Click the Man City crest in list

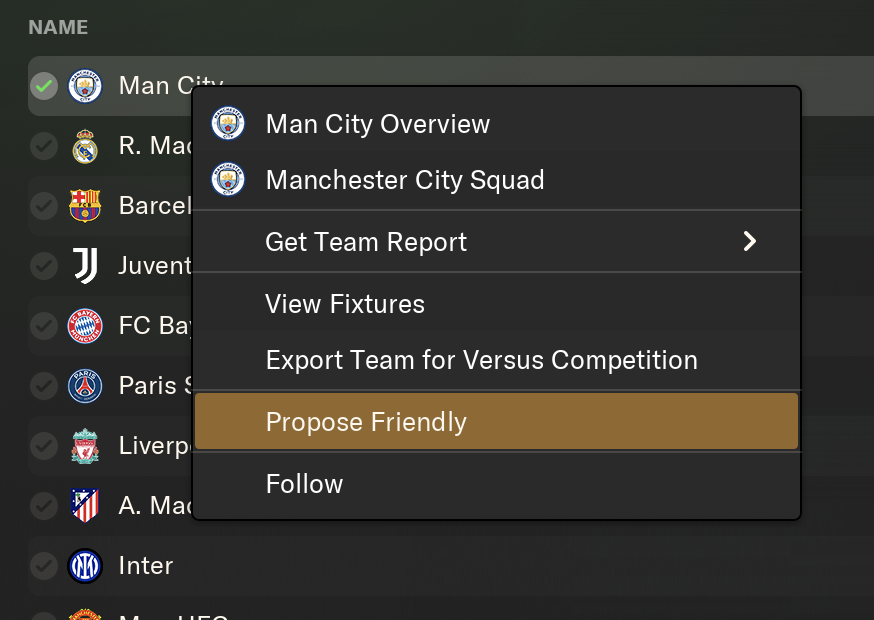tap(85, 86)
